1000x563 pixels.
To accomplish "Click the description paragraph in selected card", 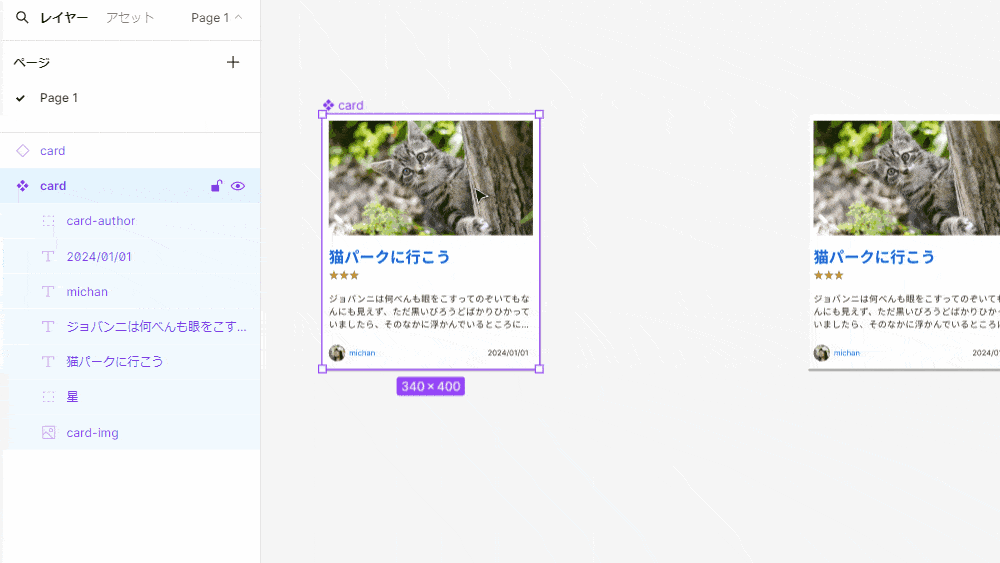I will (429, 312).
